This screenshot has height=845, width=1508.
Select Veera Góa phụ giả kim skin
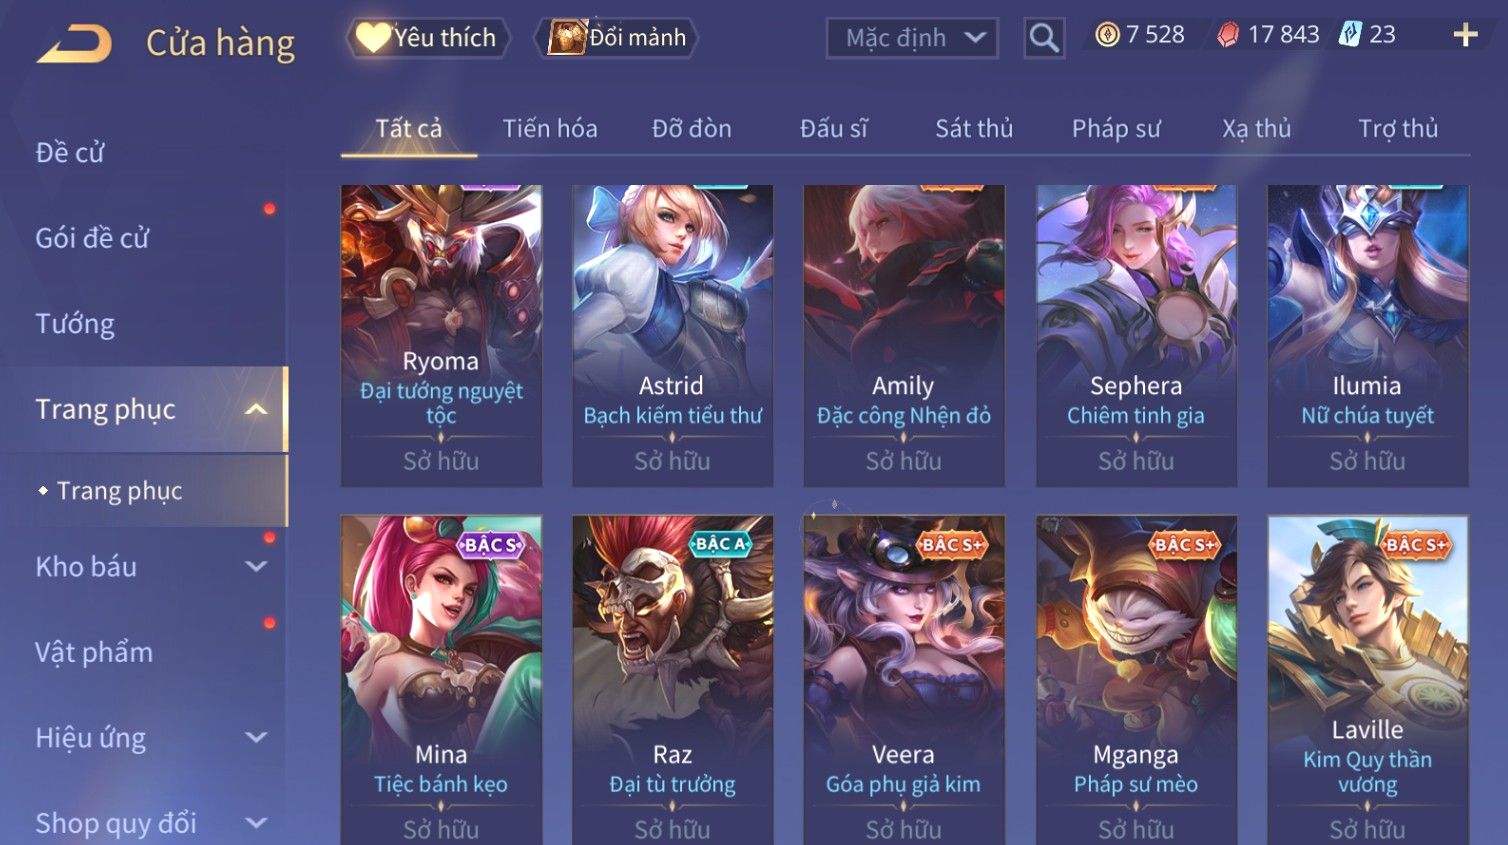tap(904, 680)
